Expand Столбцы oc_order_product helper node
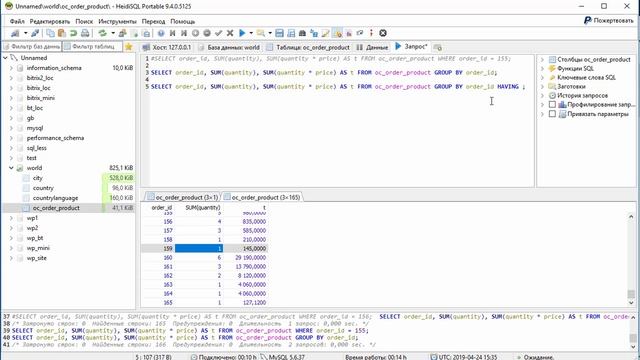 point(542,60)
